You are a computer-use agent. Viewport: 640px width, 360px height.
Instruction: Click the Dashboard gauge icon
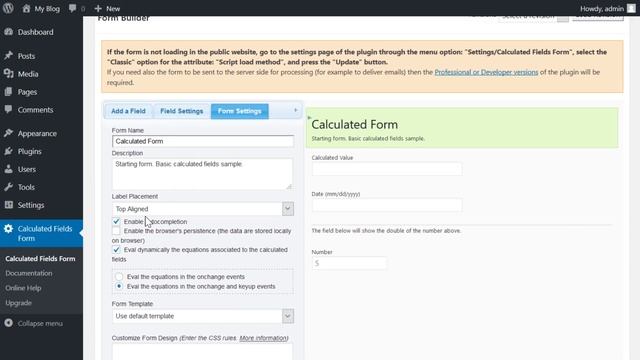click(x=9, y=32)
